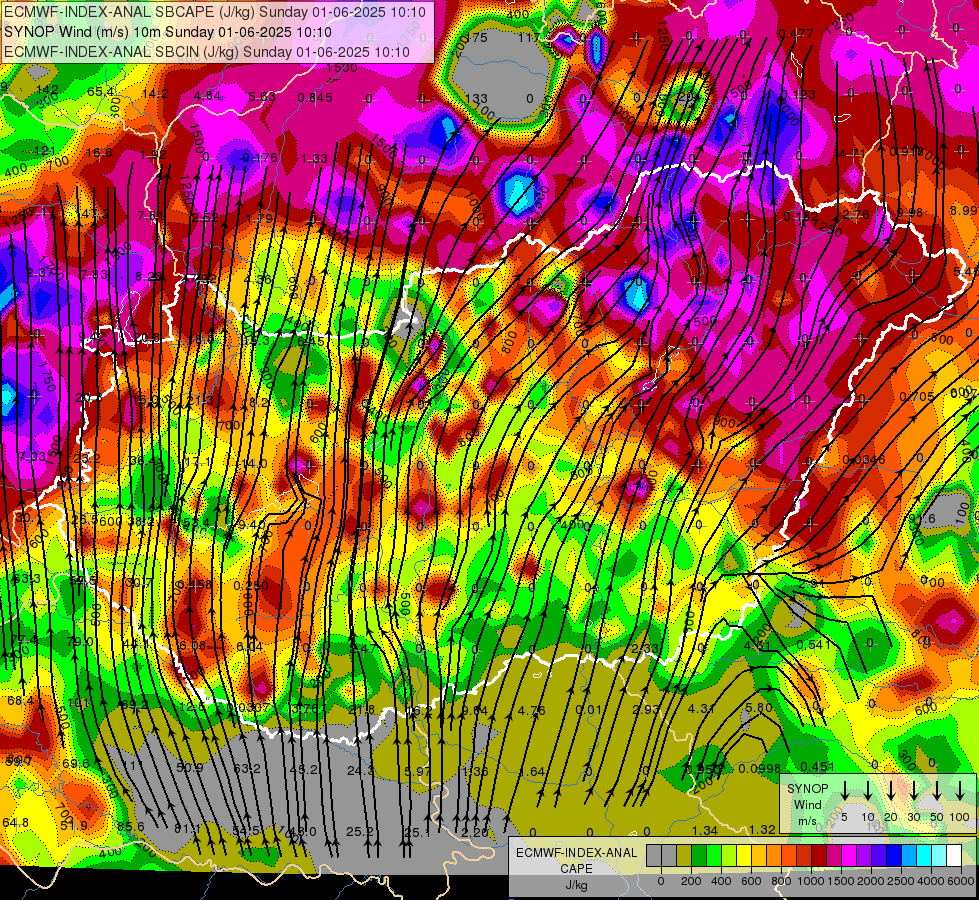
Task: Click the '0' tick in CAPE legend
Action: point(661,881)
